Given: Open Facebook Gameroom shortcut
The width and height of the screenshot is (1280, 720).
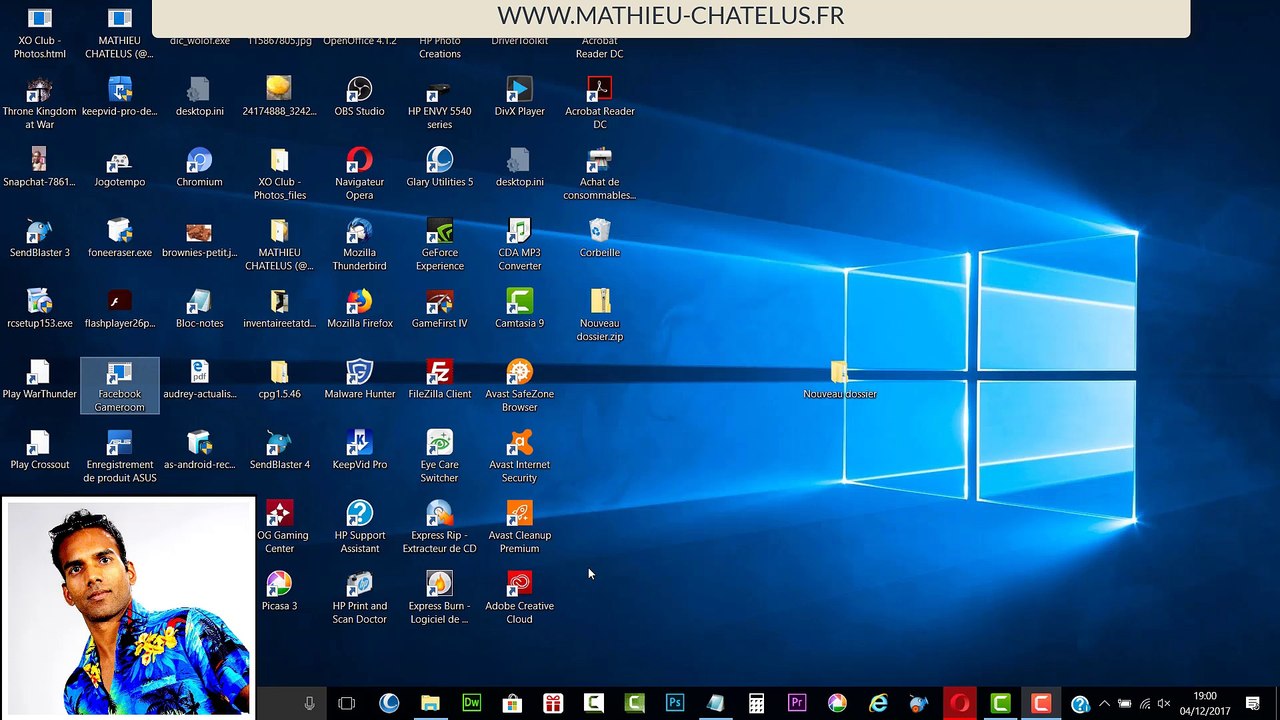Looking at the screenshot, I should click(119, 386).
